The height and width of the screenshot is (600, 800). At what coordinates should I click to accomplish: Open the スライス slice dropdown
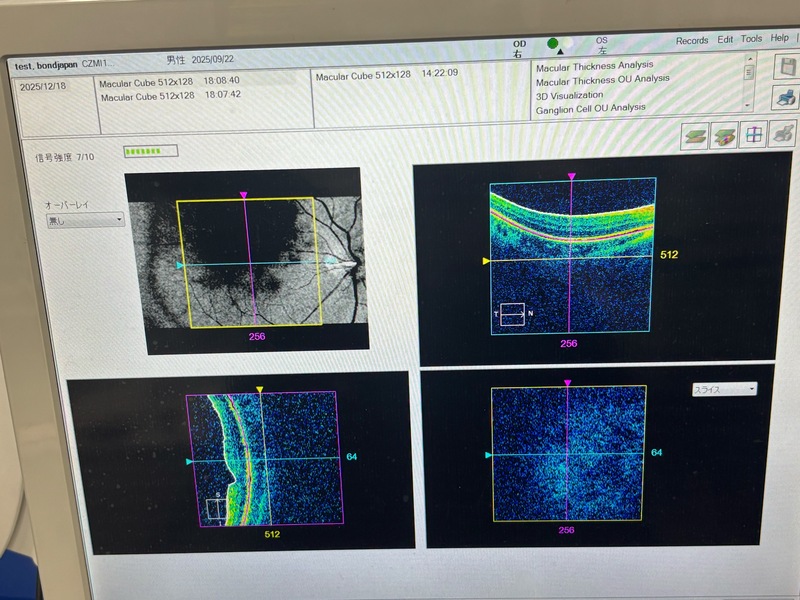725,389
